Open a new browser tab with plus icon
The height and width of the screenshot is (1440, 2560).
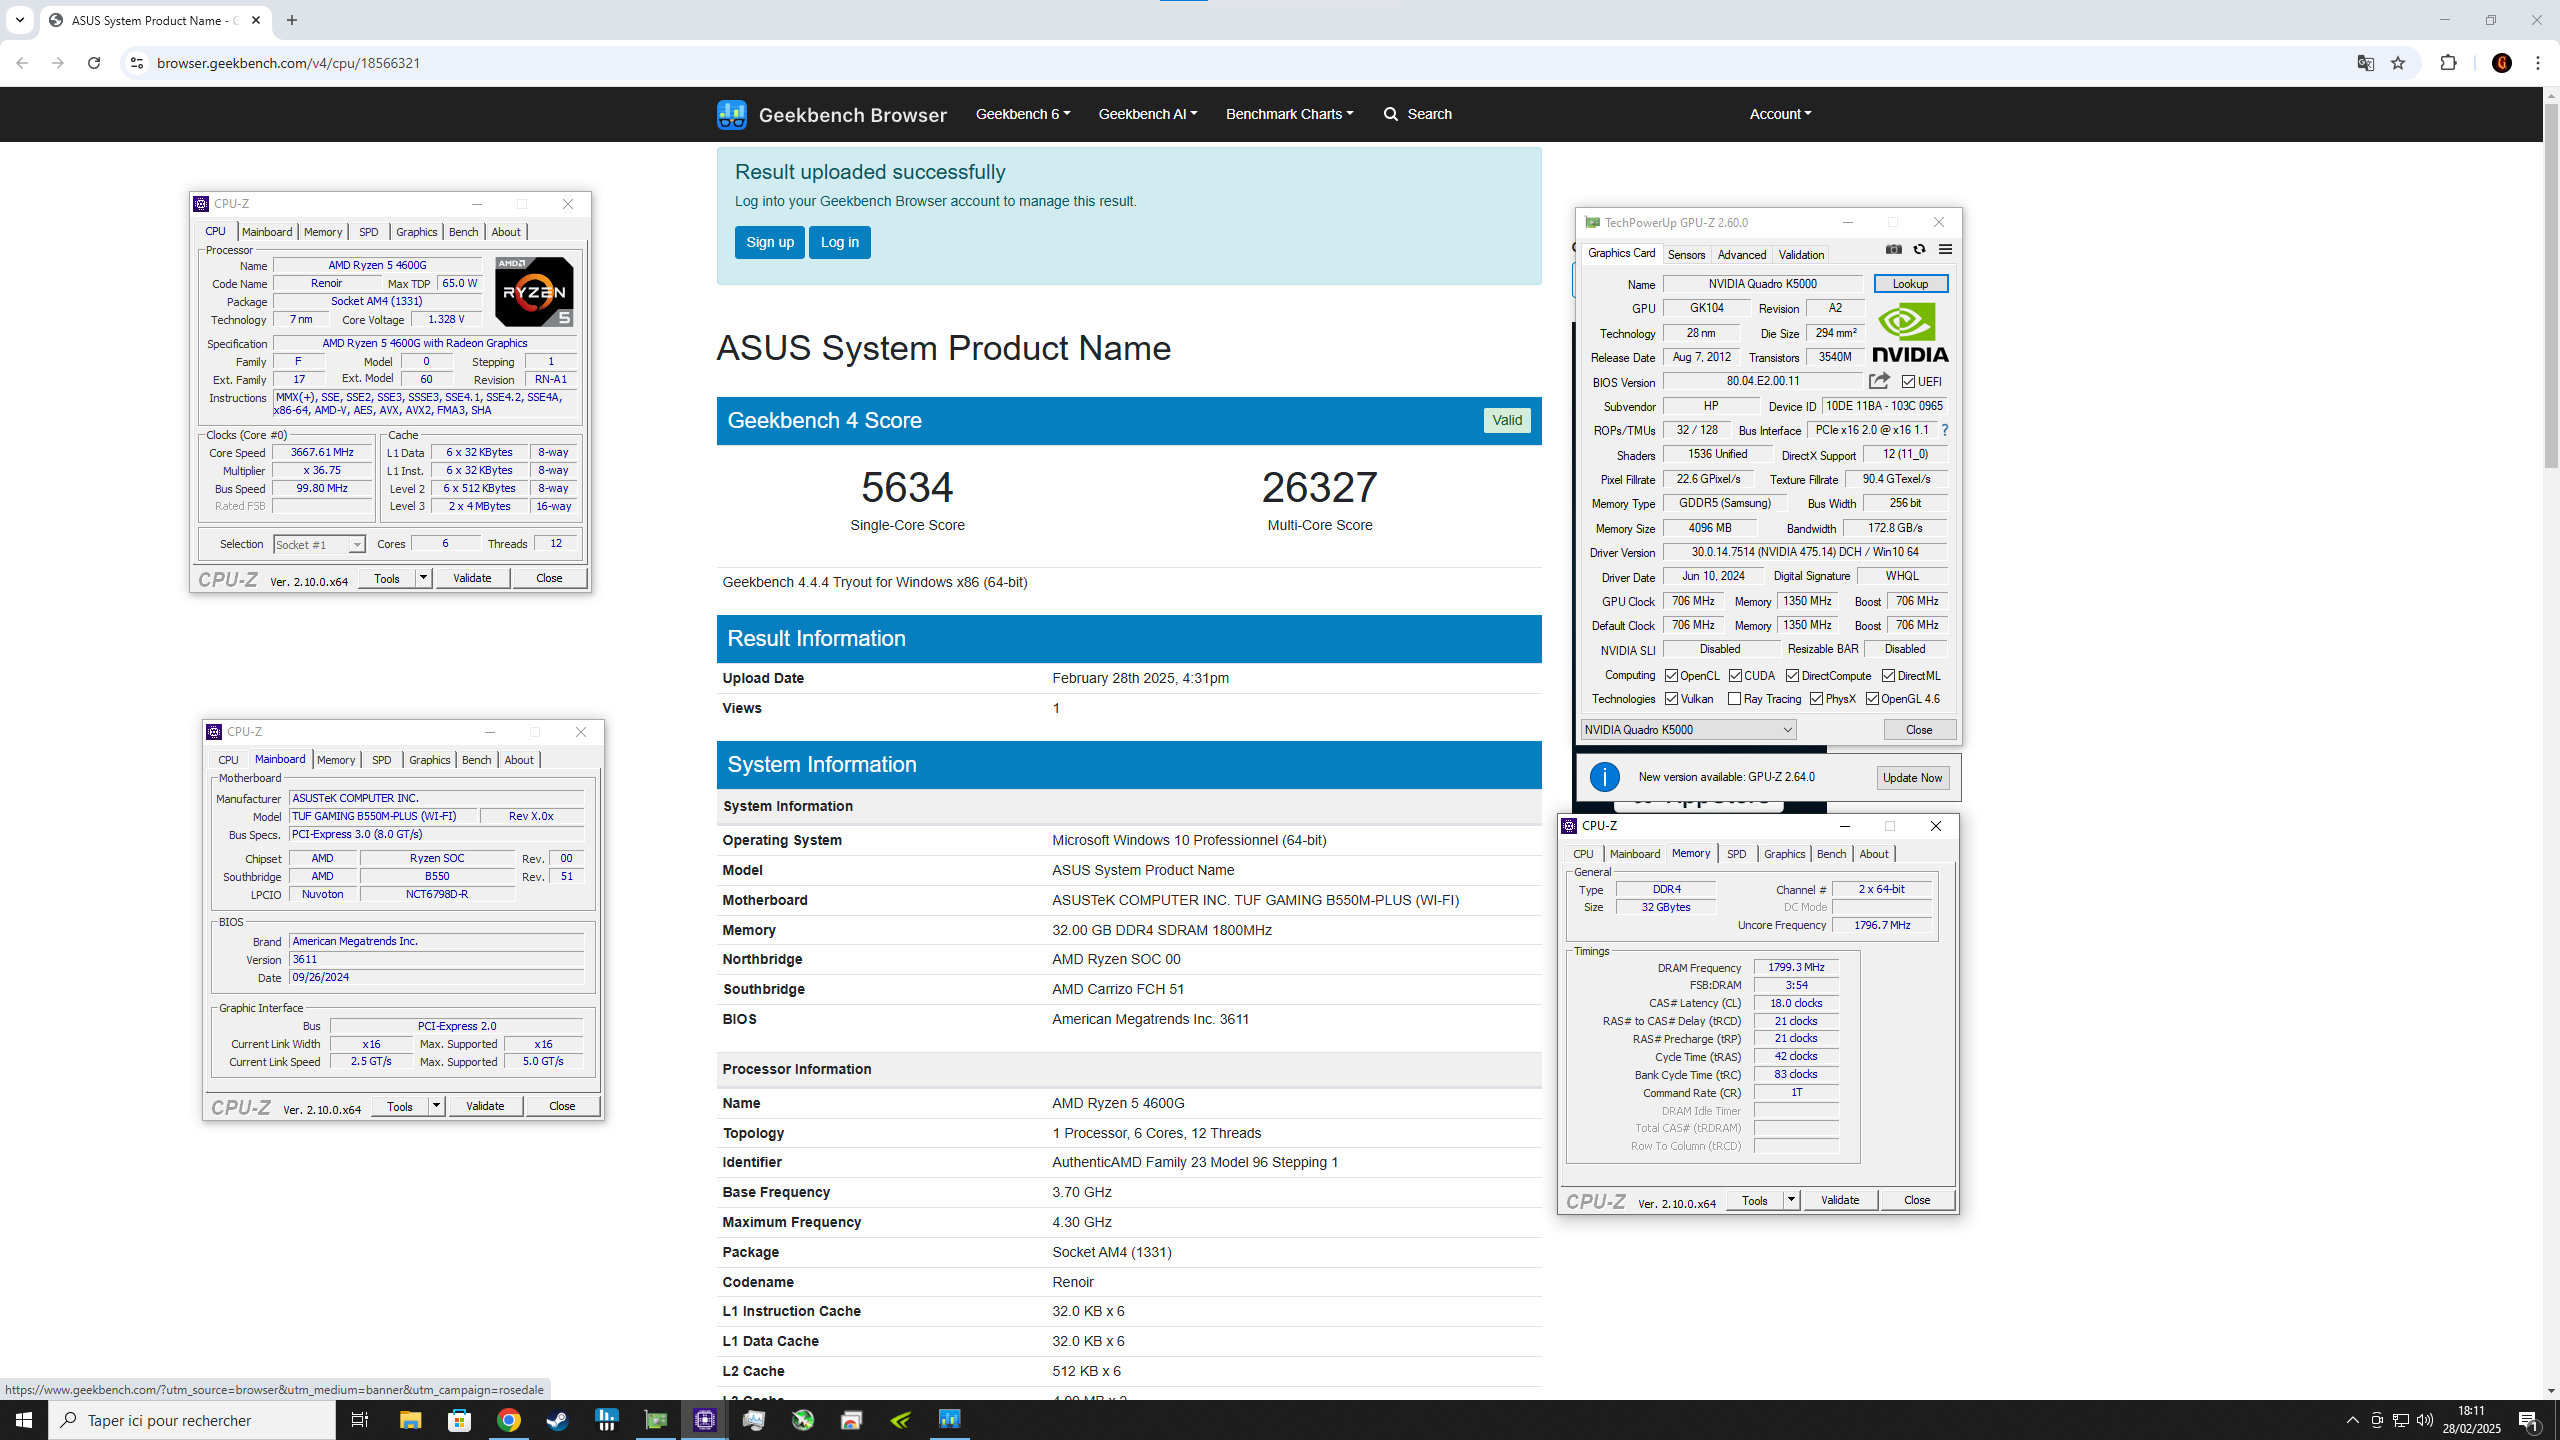292,20
